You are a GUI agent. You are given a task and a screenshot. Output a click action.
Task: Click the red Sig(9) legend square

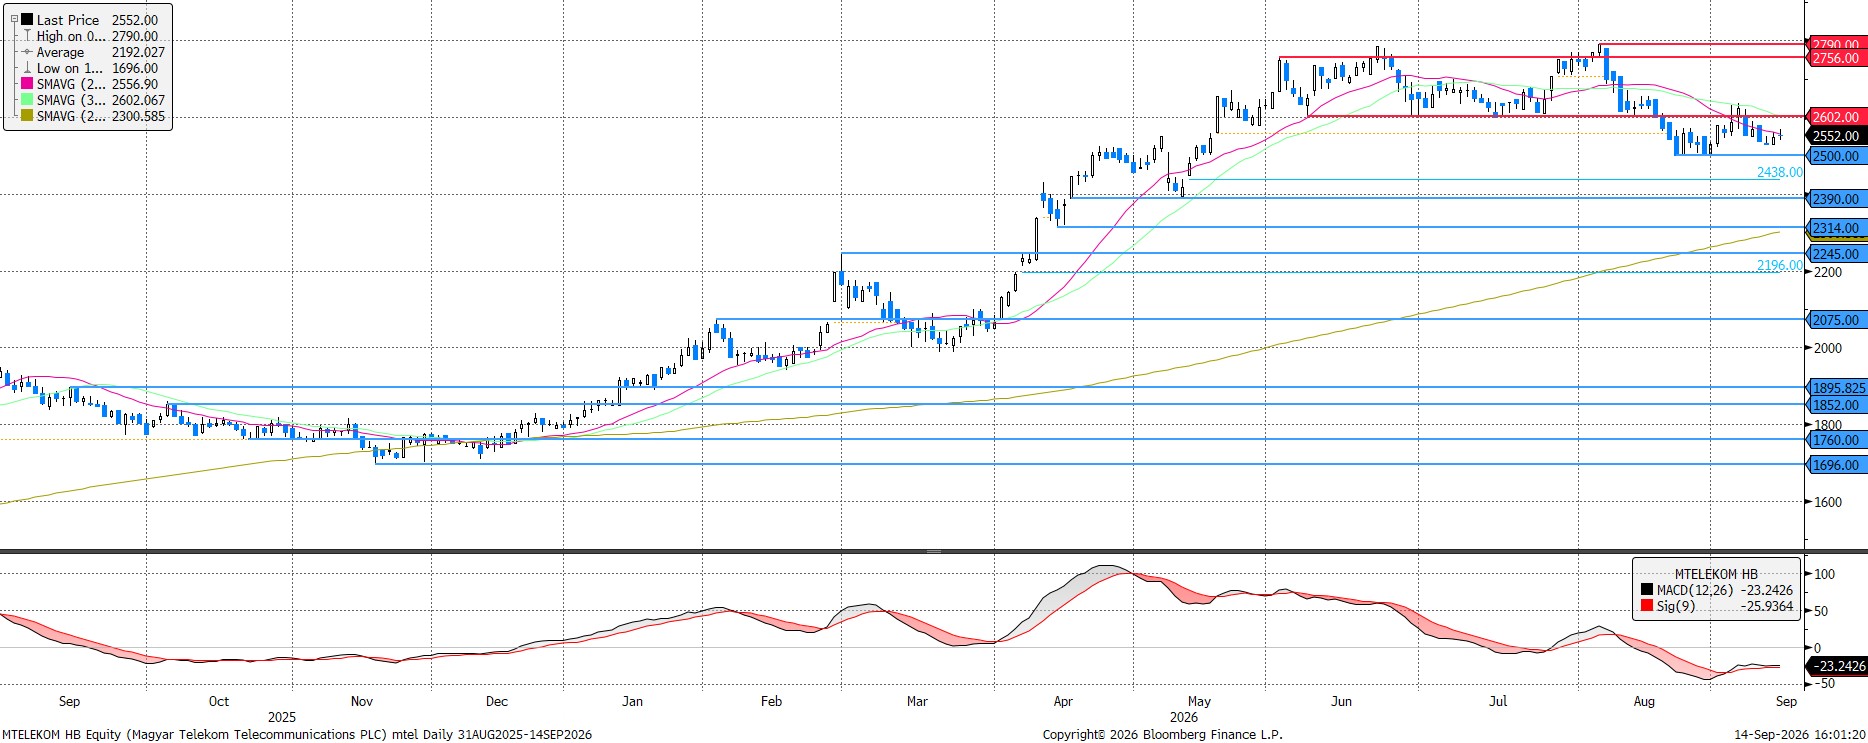pos(1646,606)
